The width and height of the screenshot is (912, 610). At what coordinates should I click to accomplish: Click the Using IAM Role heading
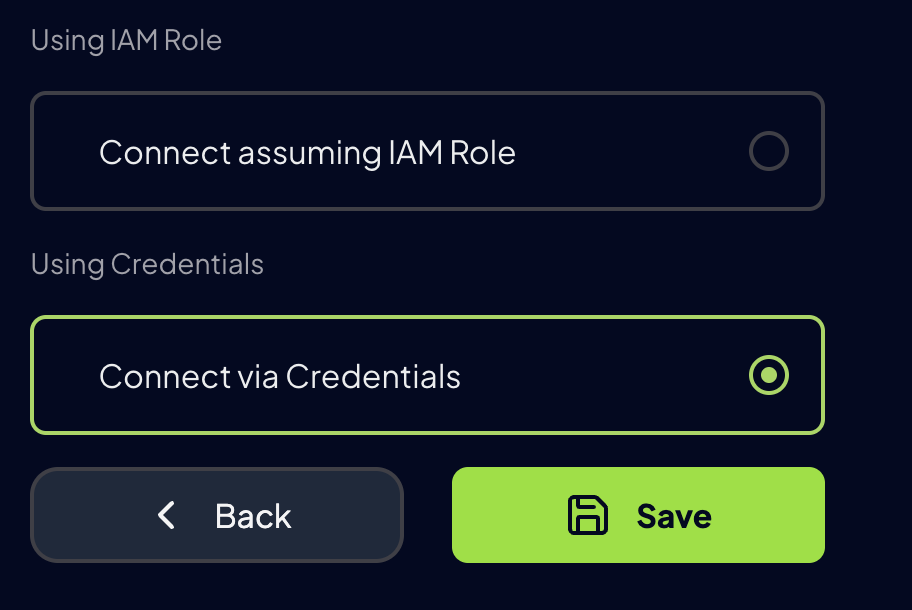(127, 40)
